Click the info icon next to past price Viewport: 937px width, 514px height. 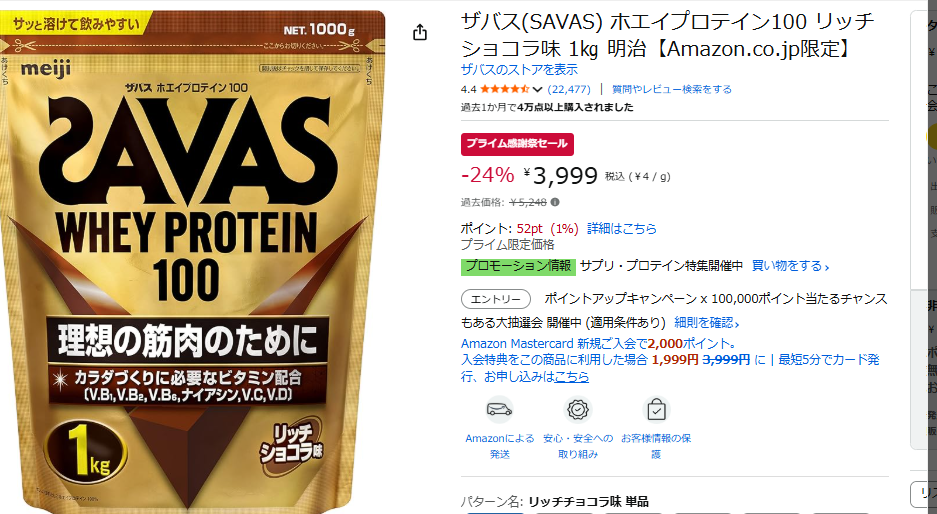[x=555, y=202]
